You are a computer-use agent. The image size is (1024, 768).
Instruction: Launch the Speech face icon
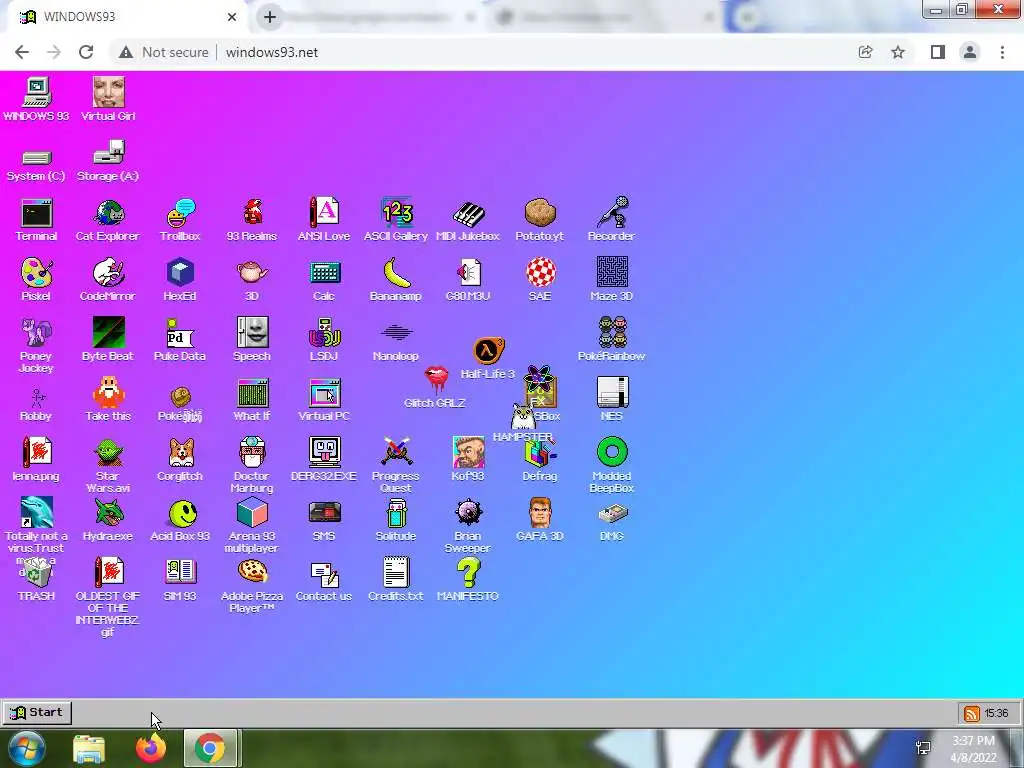coord(252,332)
